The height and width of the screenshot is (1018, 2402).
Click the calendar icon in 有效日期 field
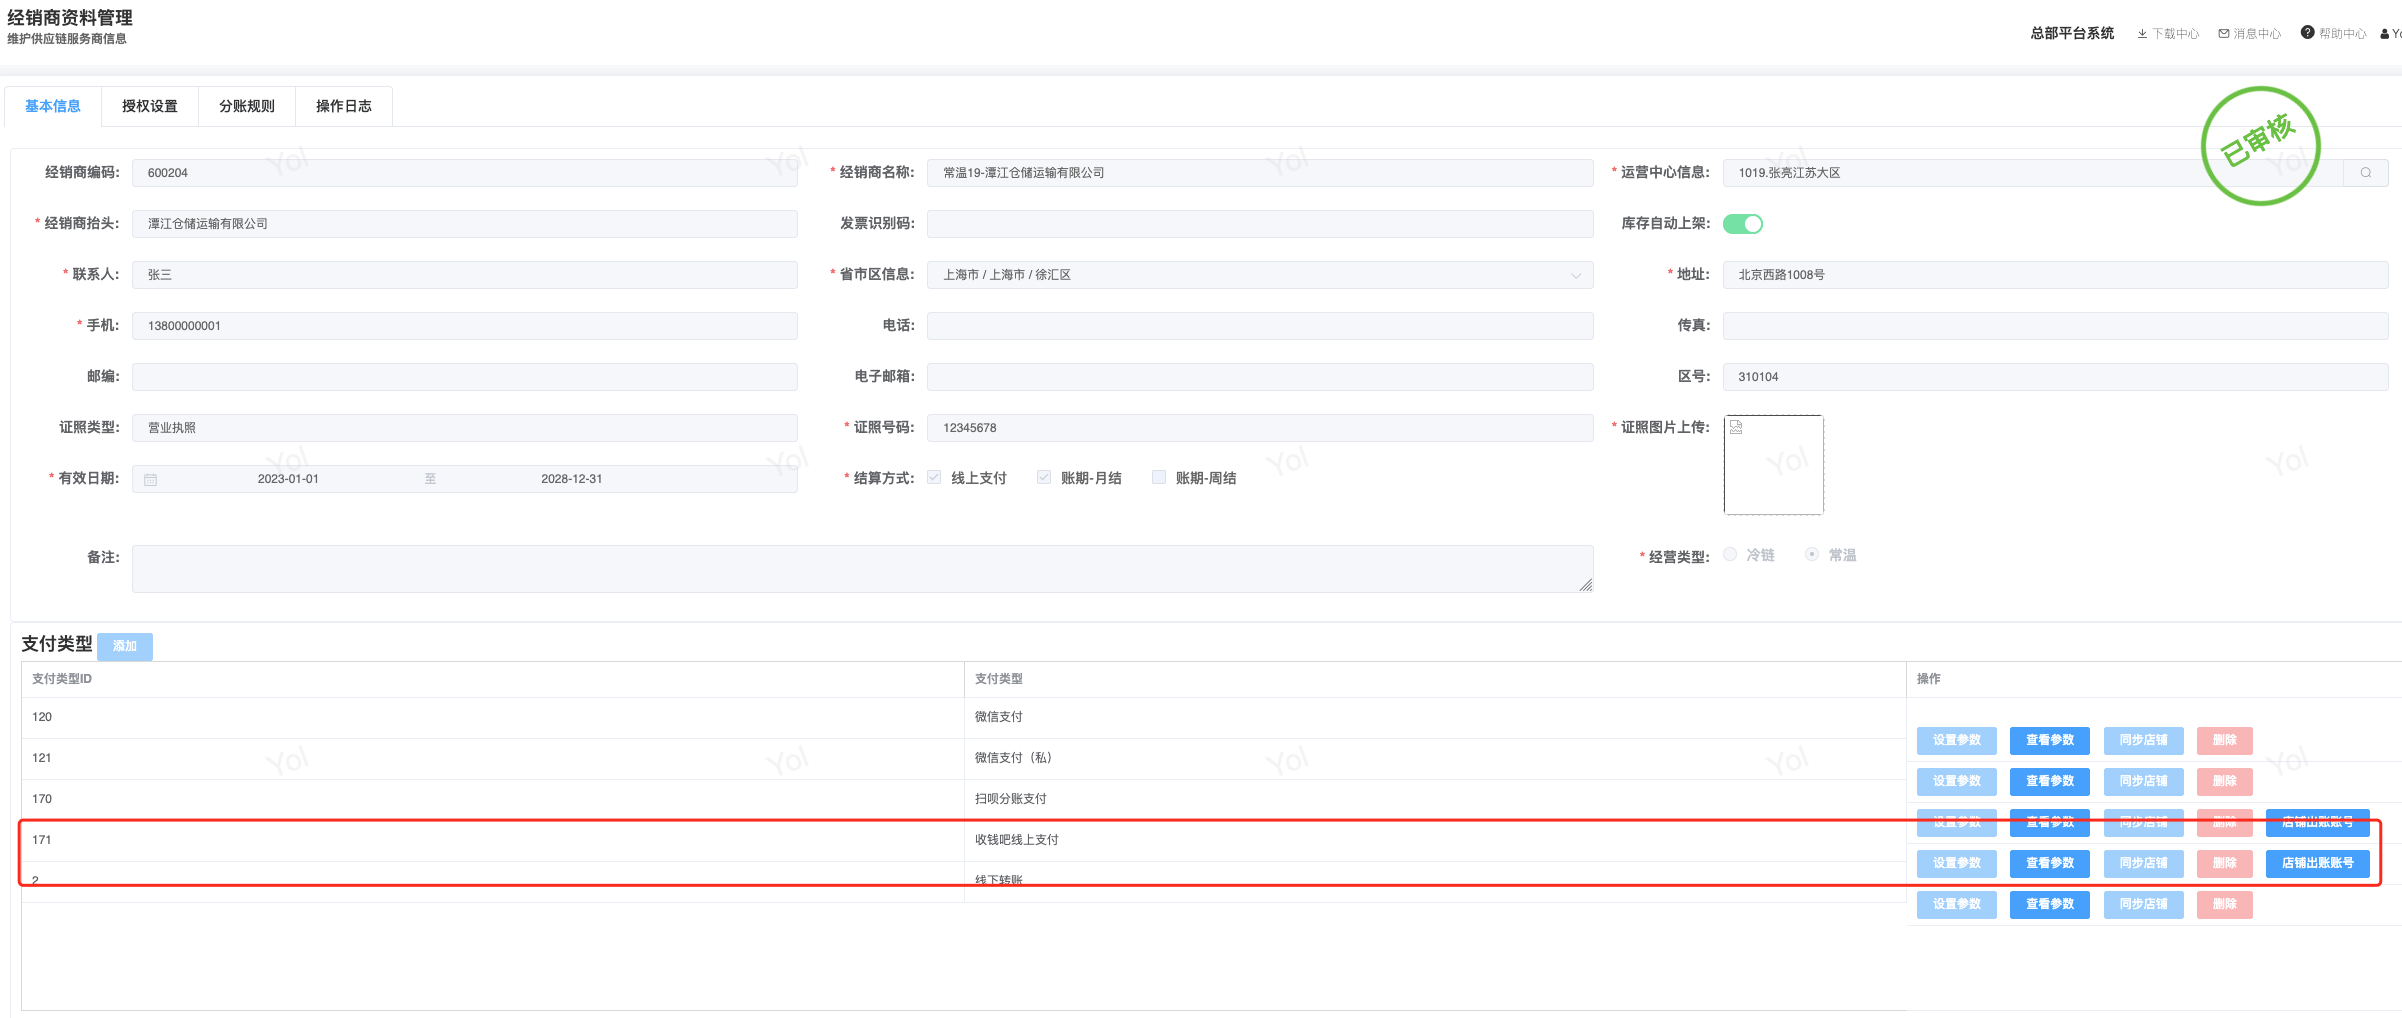(151, 480)
